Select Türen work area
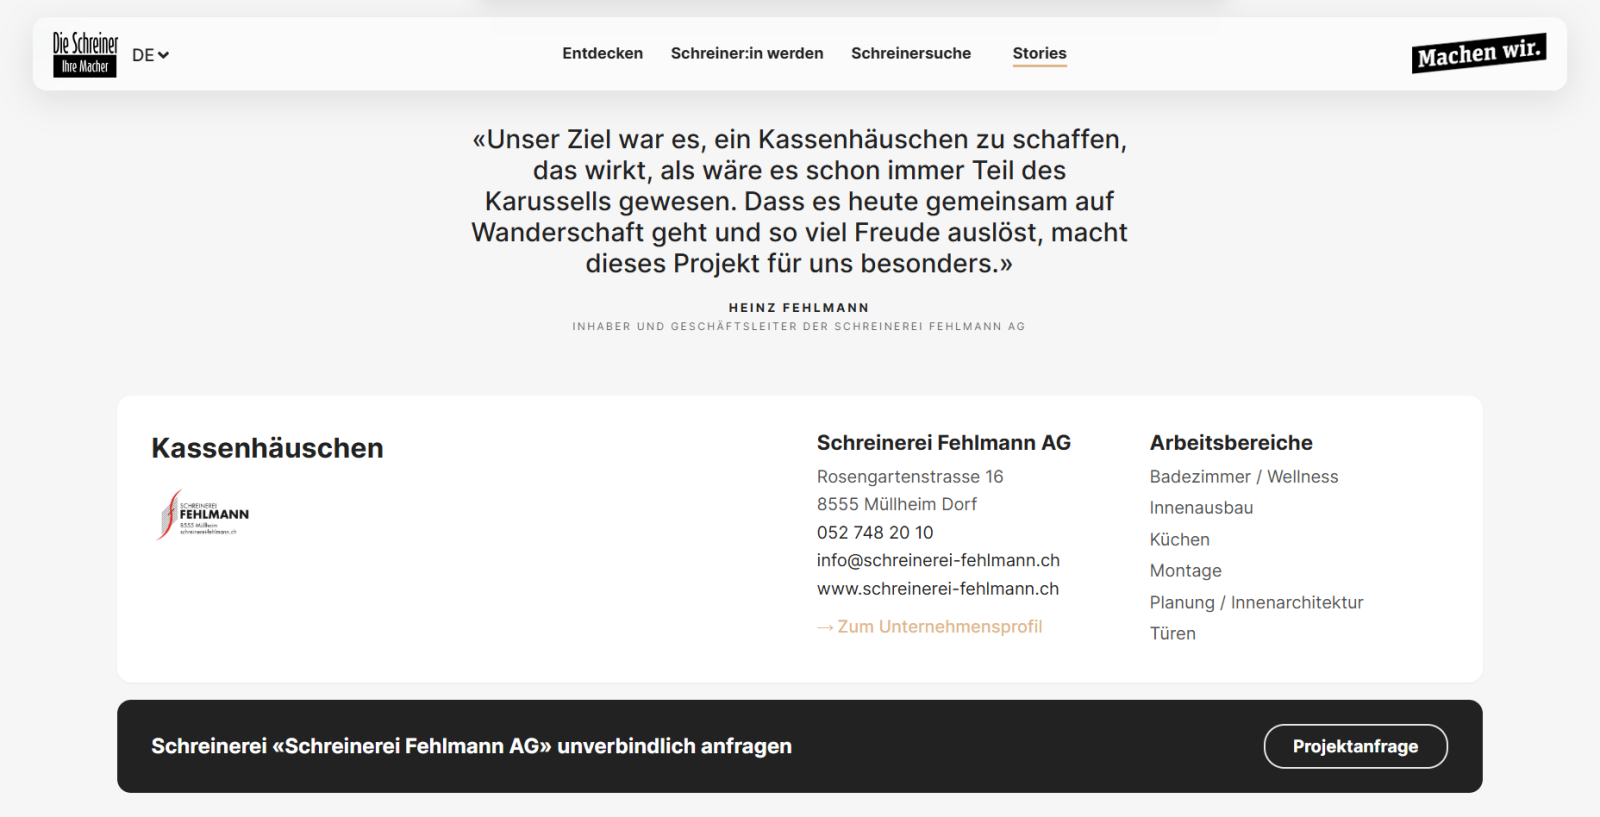Viewport: 1600px width, 817px height. [1172, 633]
